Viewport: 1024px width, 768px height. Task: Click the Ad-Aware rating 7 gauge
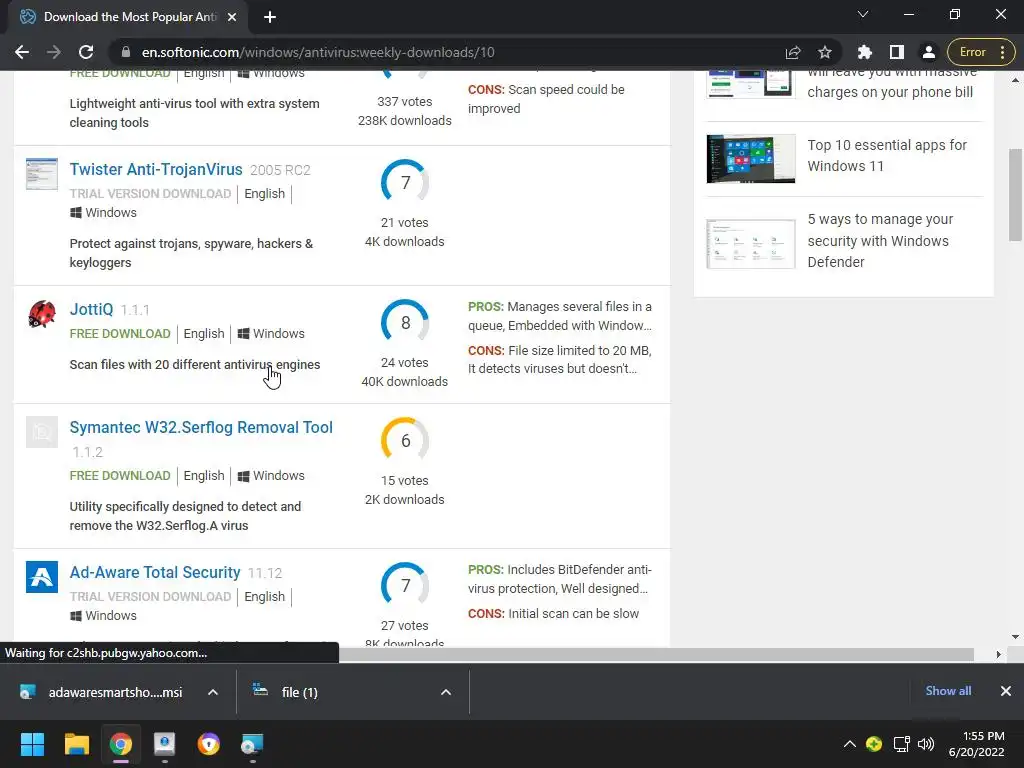pyautogui.click(x=405, y=585)
